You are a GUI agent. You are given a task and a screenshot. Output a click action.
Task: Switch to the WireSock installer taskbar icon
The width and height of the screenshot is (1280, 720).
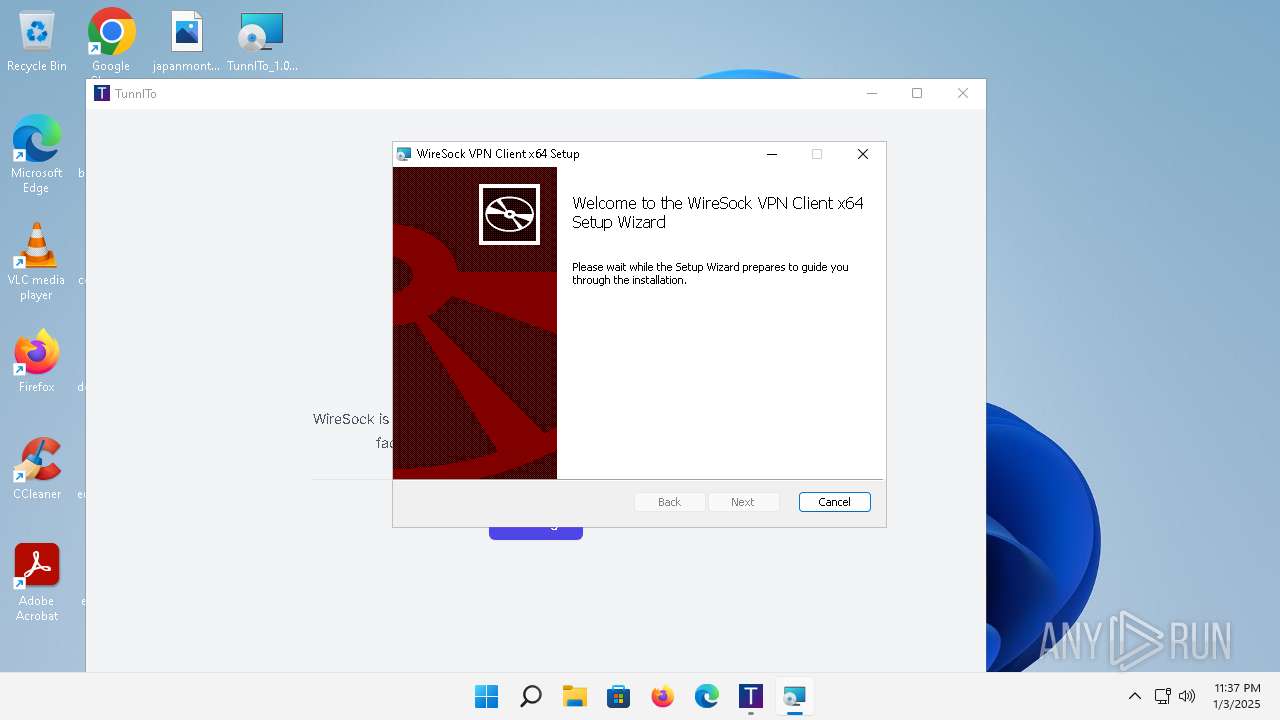point(795,696)
